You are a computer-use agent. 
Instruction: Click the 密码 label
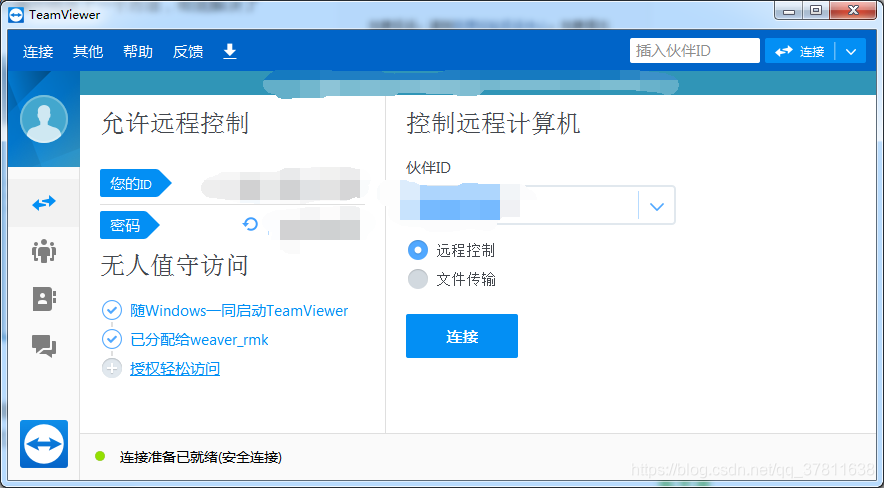coord(130,225)
